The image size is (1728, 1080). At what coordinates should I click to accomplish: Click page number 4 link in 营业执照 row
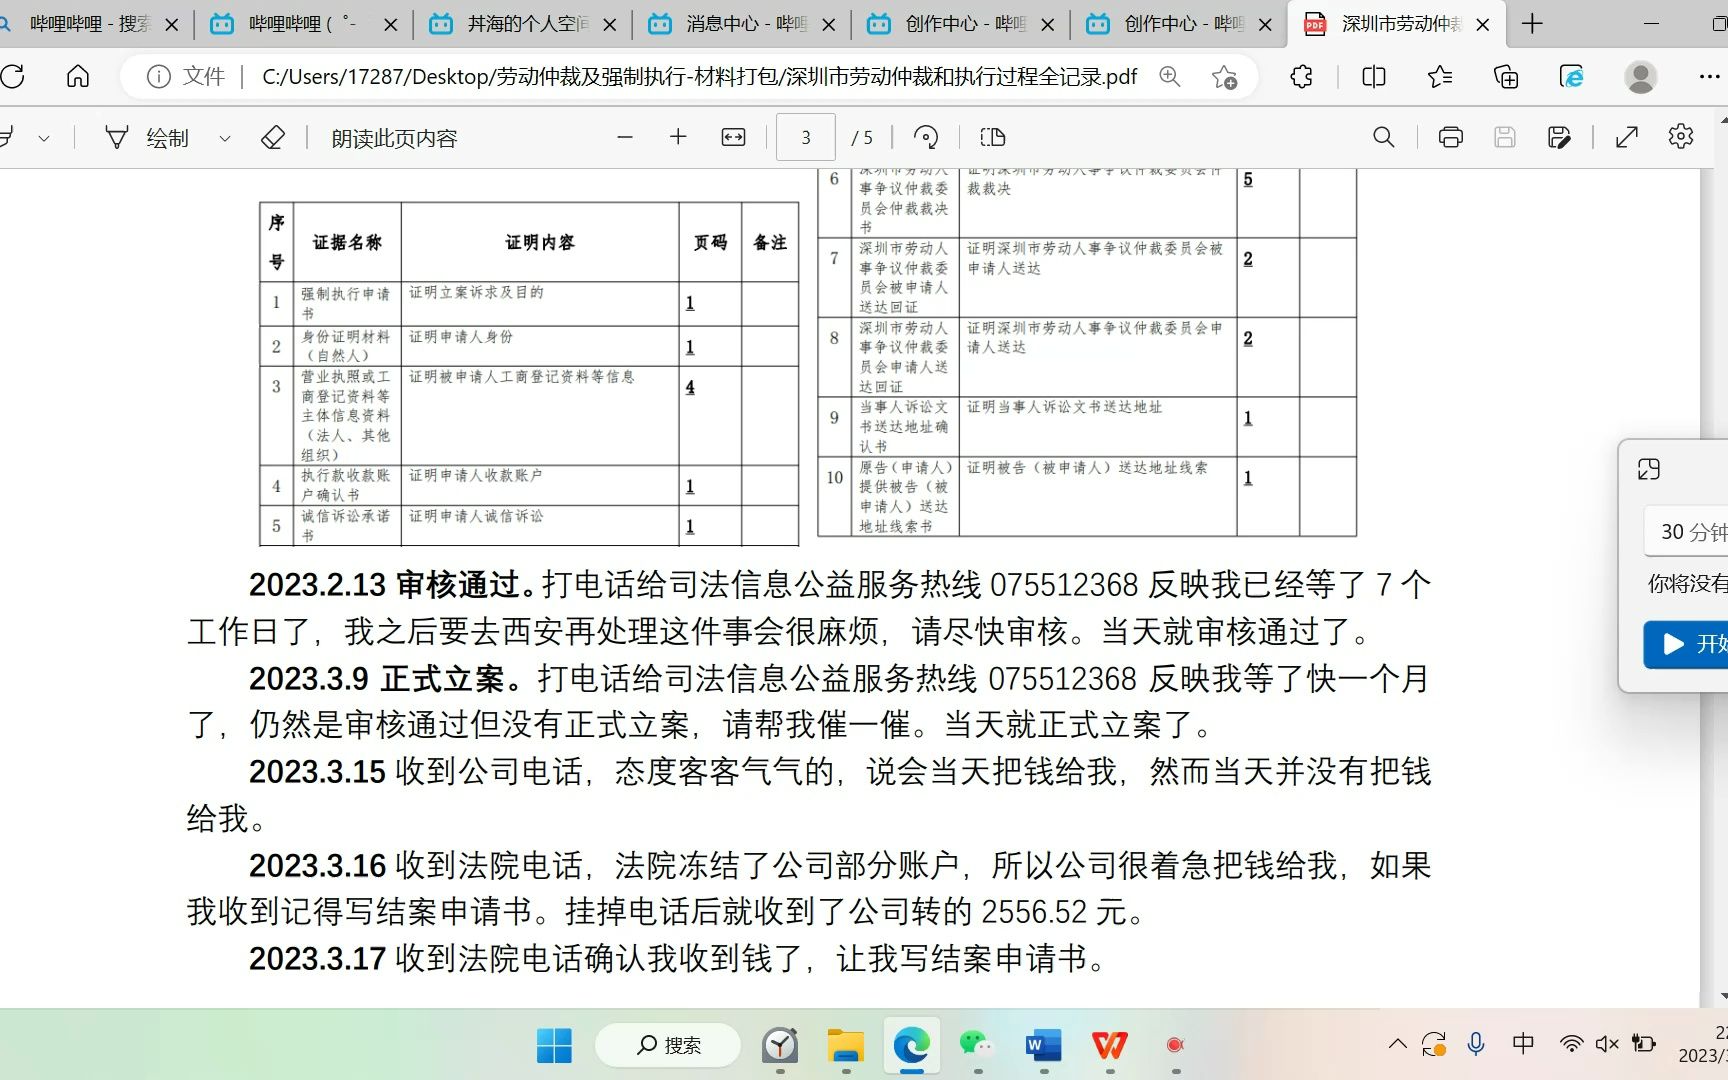tap(690, 387)
